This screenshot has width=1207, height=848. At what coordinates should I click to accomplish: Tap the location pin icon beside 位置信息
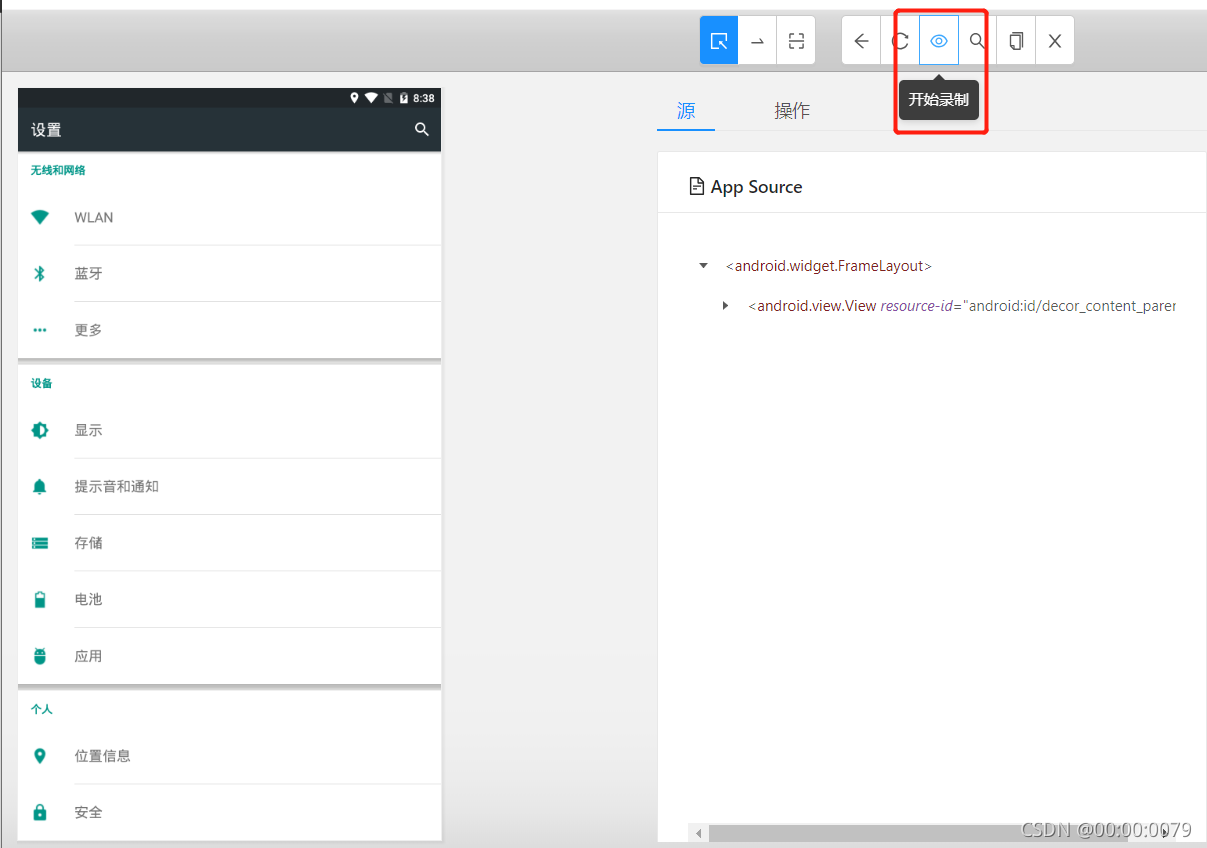(40, 756)
